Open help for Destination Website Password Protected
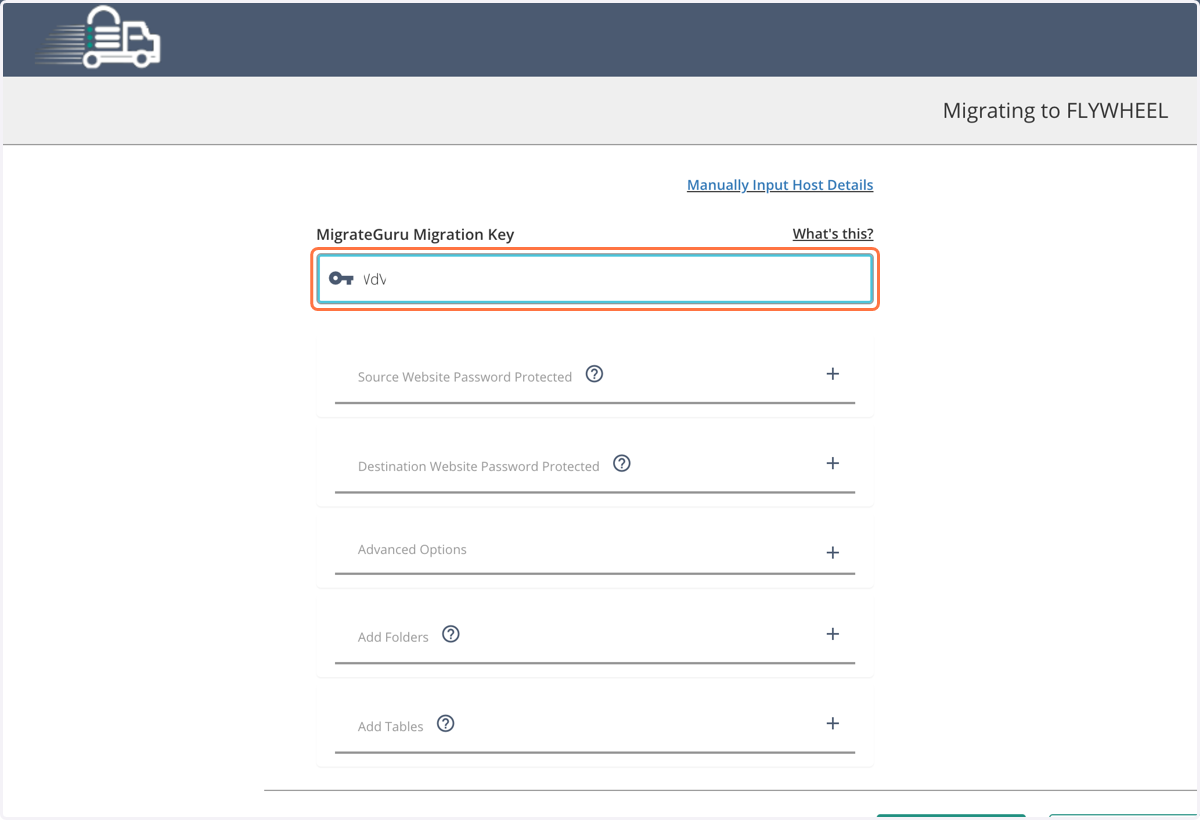1200x820 pixels. coord(622,463)
